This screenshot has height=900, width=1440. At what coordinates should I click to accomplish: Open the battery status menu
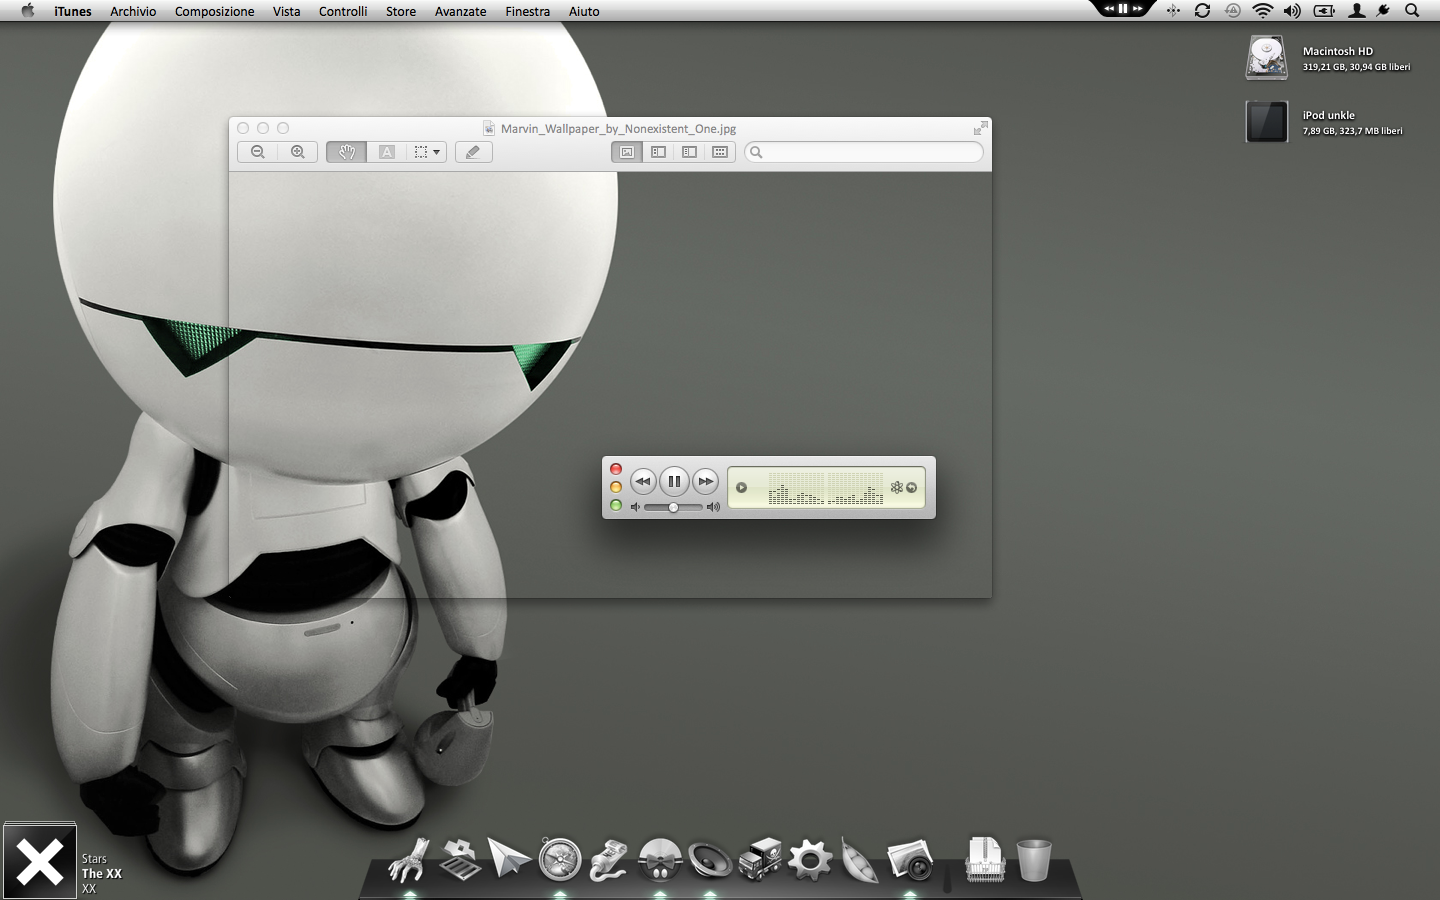pos(1324,11)
